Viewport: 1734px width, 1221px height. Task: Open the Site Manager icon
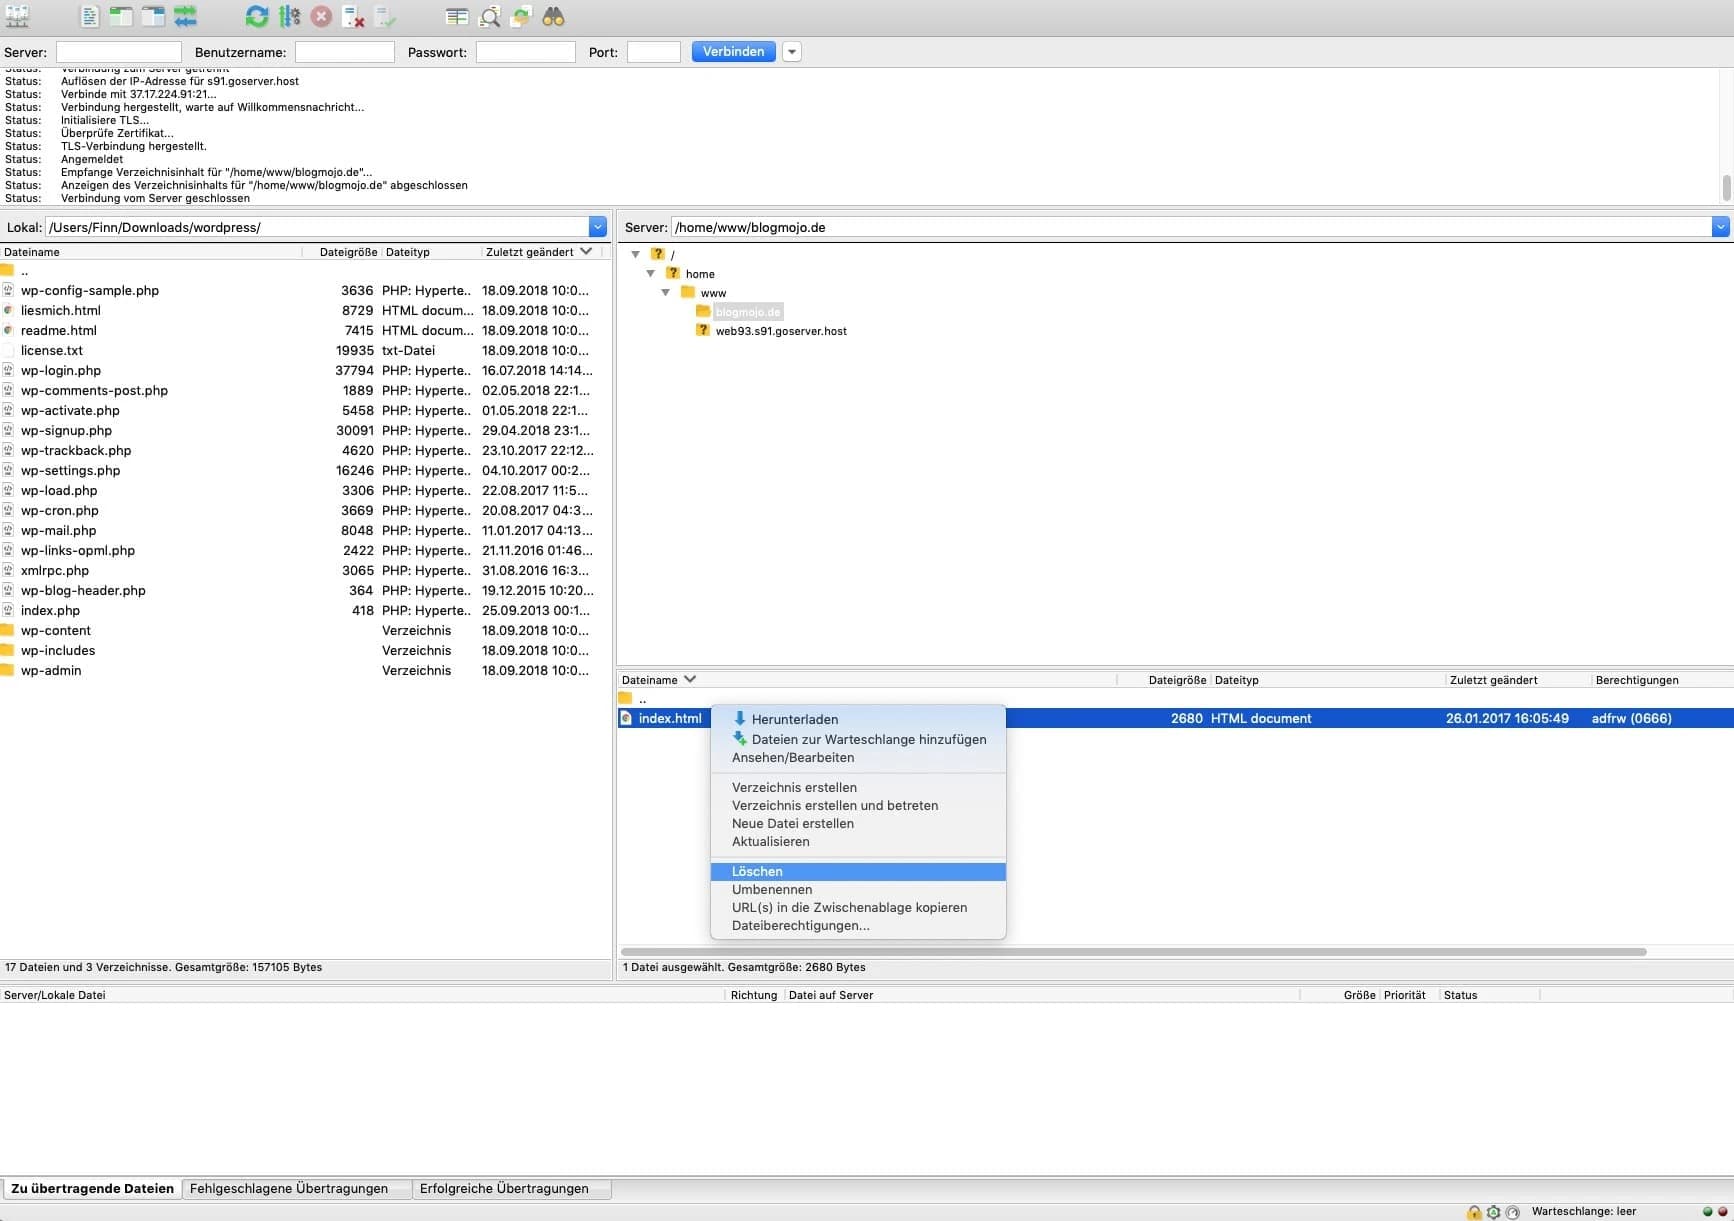(x=18, y=16)
